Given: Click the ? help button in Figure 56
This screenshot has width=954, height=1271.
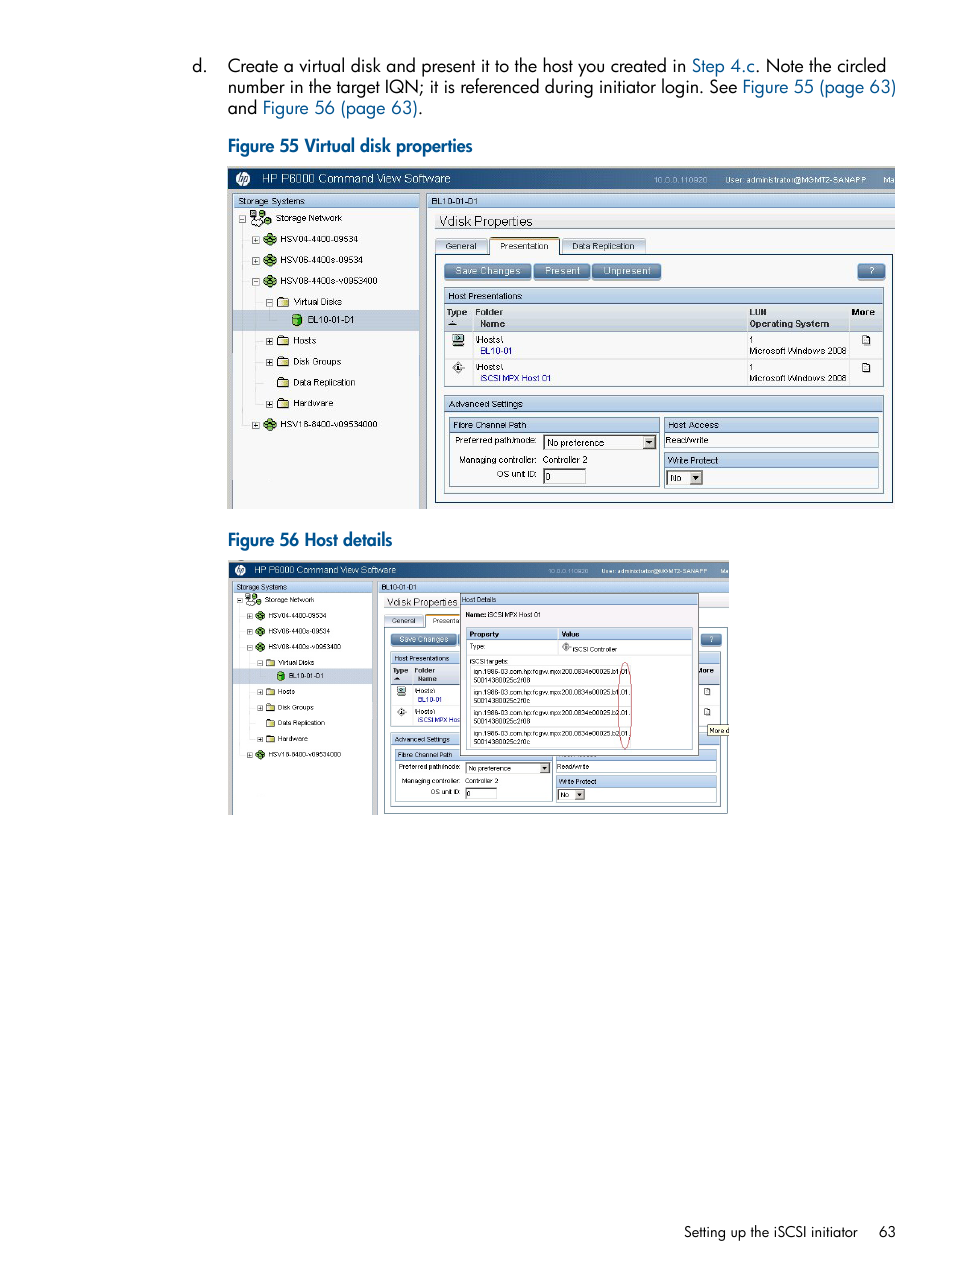Looking at the screenshot, I should 711,639.
